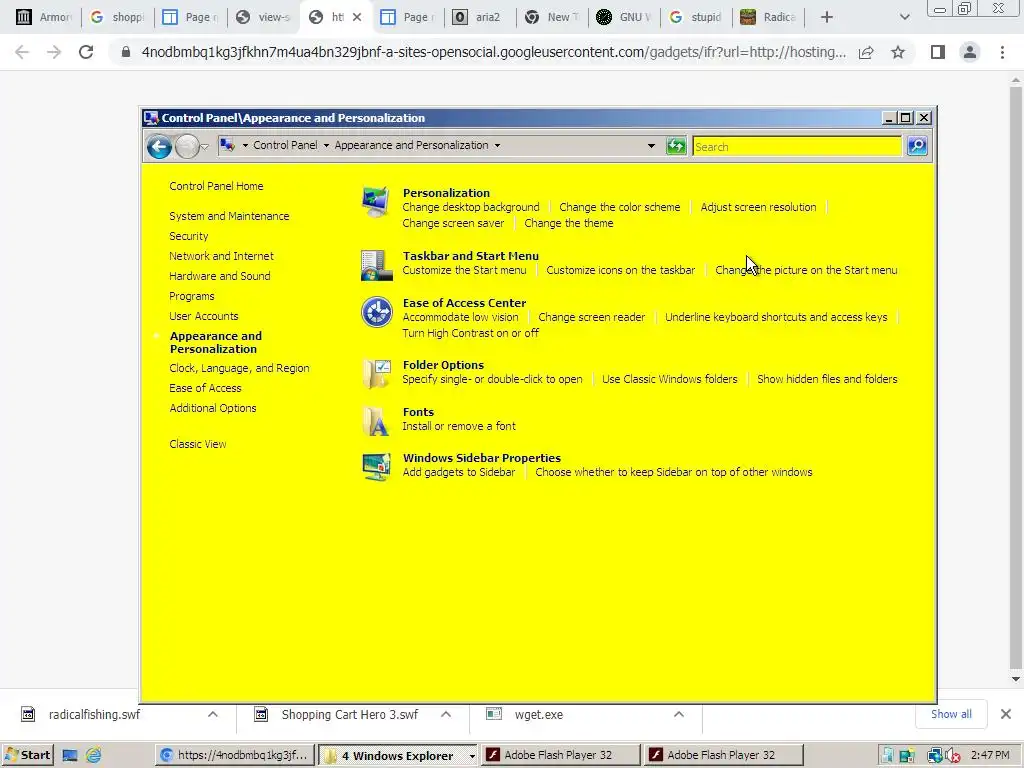Open the Taskbar and Start Menu icon
Viewport: 1024px width, 768px height.
tap(376, 265)
